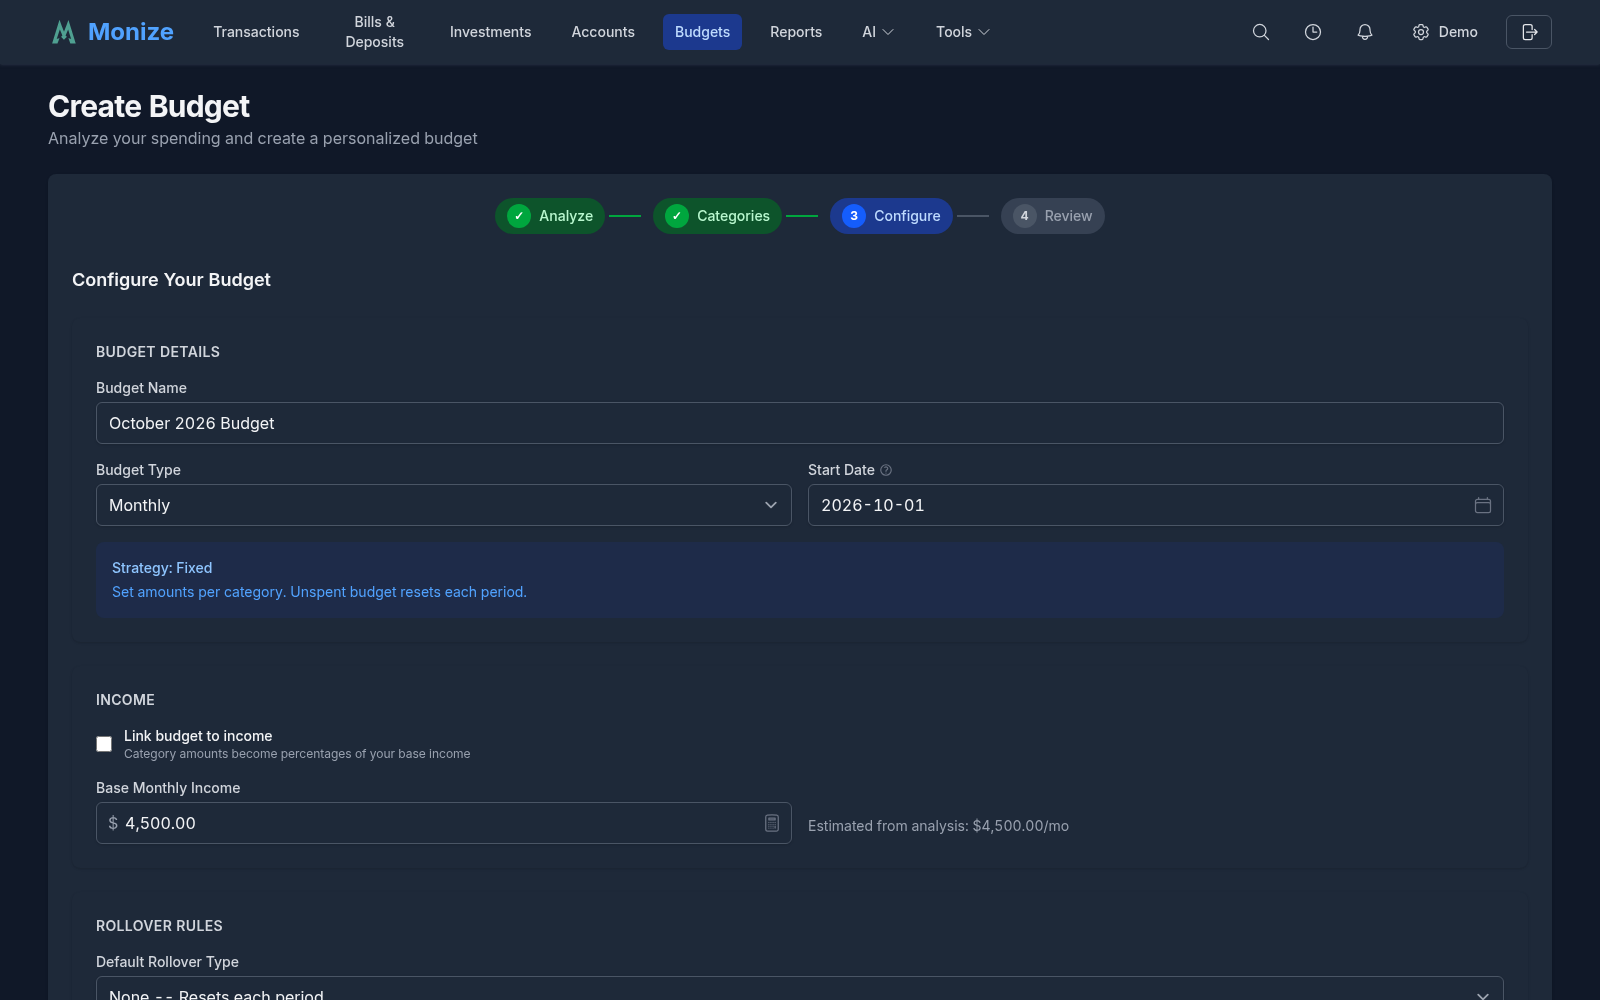Open the search magnifier icon
Viewport: 1600px width, 1000px height.
click(x=1261, y=32)
